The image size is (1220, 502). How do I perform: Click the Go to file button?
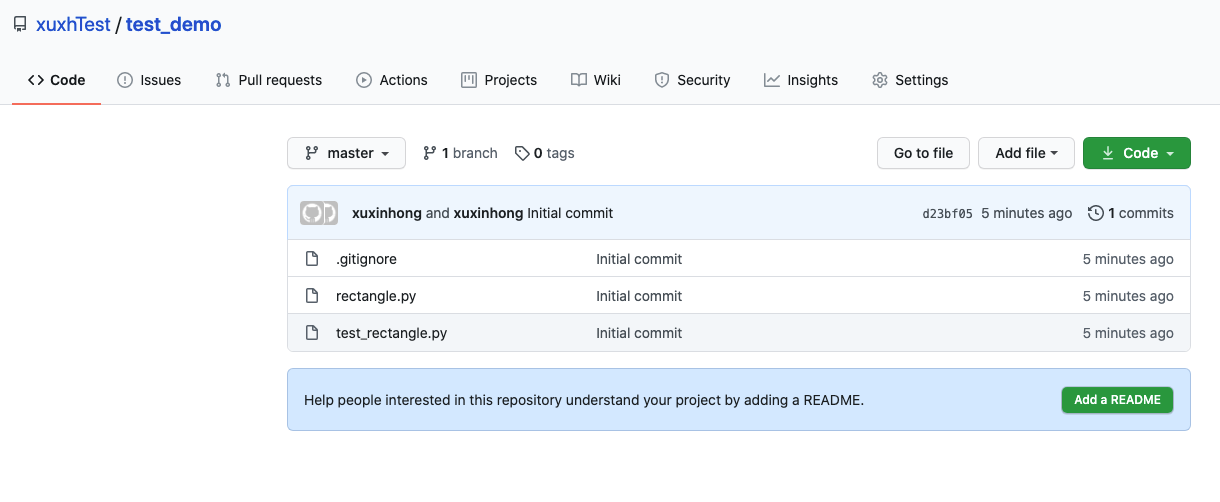click(x=923, y=153)
